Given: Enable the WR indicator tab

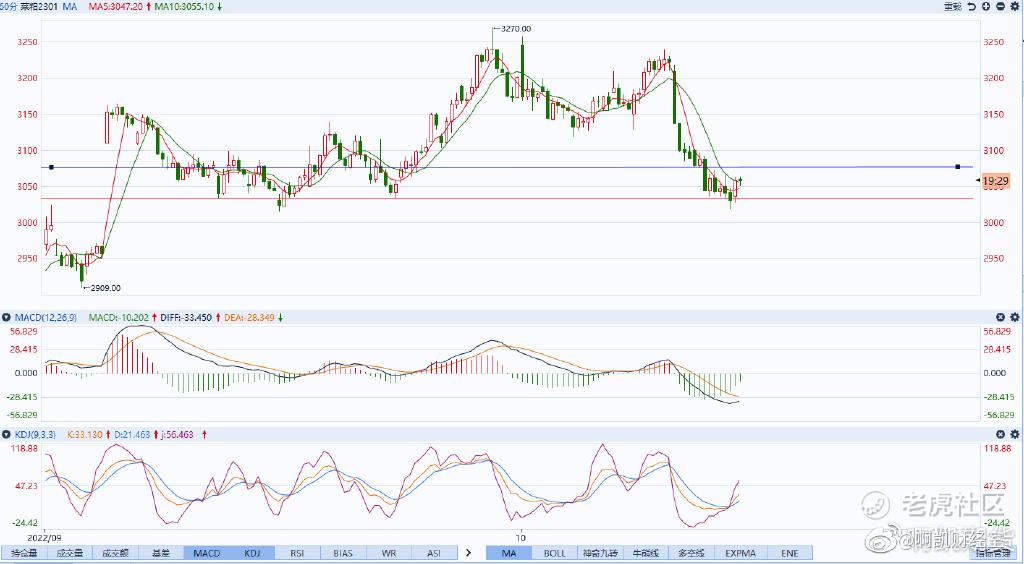Looking at the screenshot, I should (x=389, y=553).
